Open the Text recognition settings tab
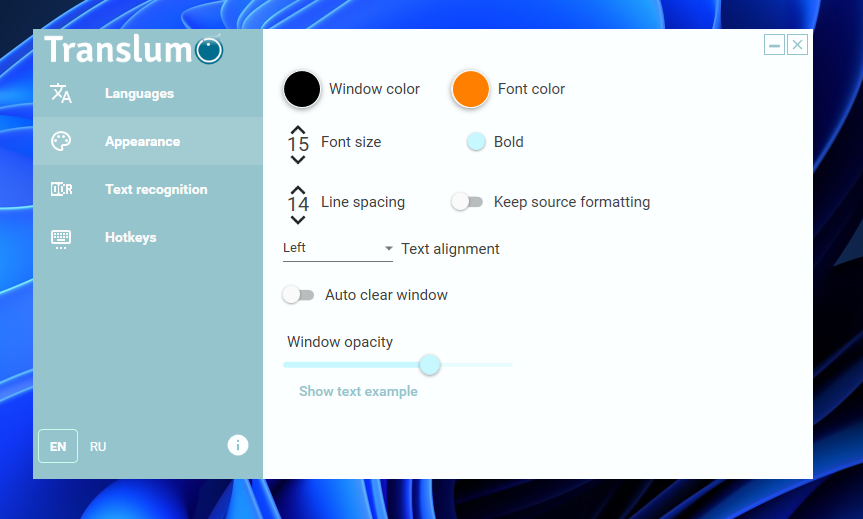863x519 pixels. tap(156, 189)
